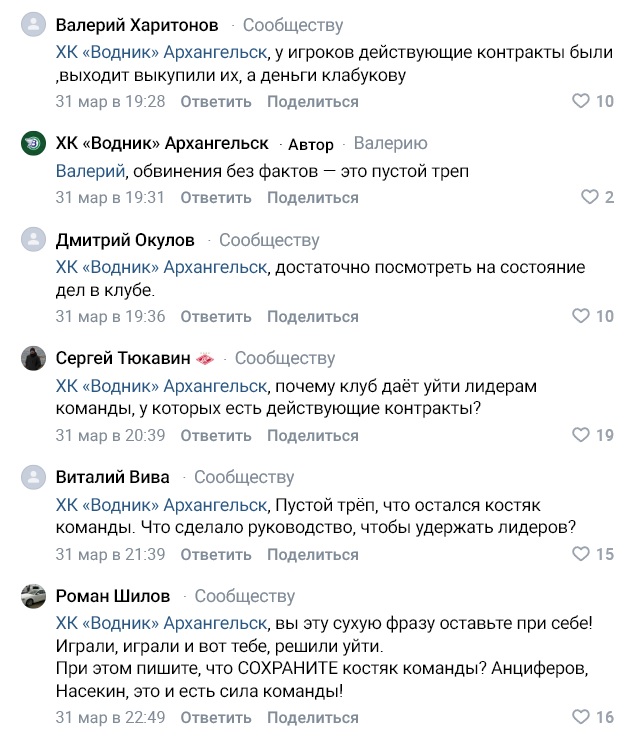
Task: Open Дмитрий Окулов's default avatar
Action: [34, 240]
